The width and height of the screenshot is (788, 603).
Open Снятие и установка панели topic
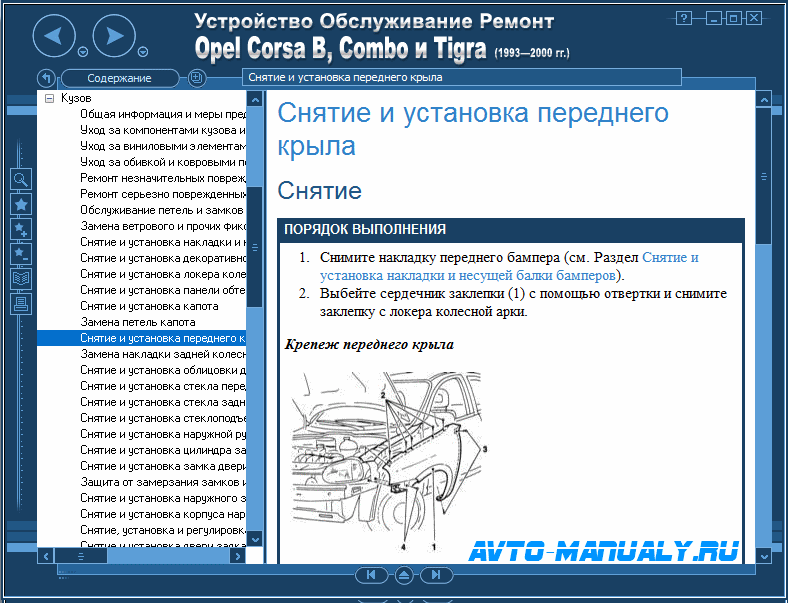(x=163, y=290)
